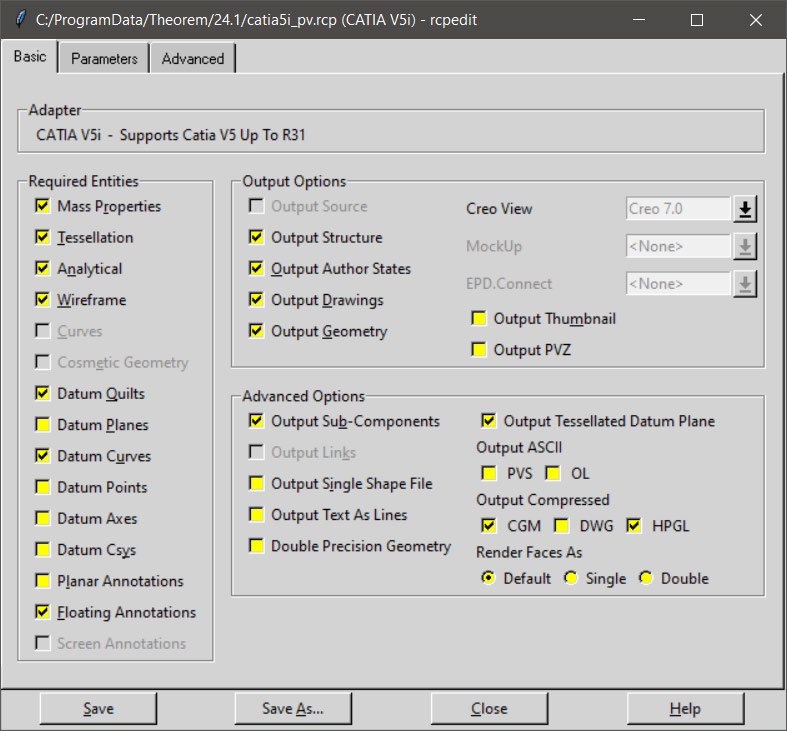Uncheck Output Tessellated Datum Plane
This screenshot has height=731, width=787.
click(489, 421)
